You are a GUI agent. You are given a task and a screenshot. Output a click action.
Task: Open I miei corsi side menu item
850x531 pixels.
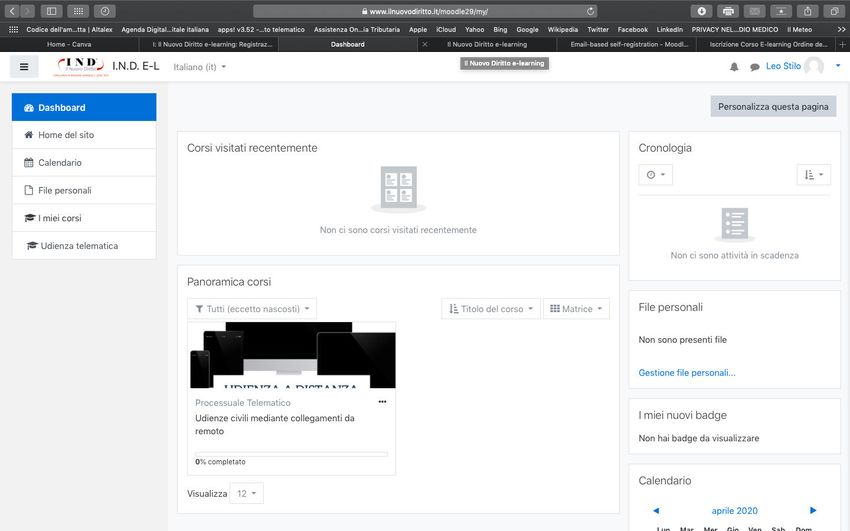coord(84,218)
